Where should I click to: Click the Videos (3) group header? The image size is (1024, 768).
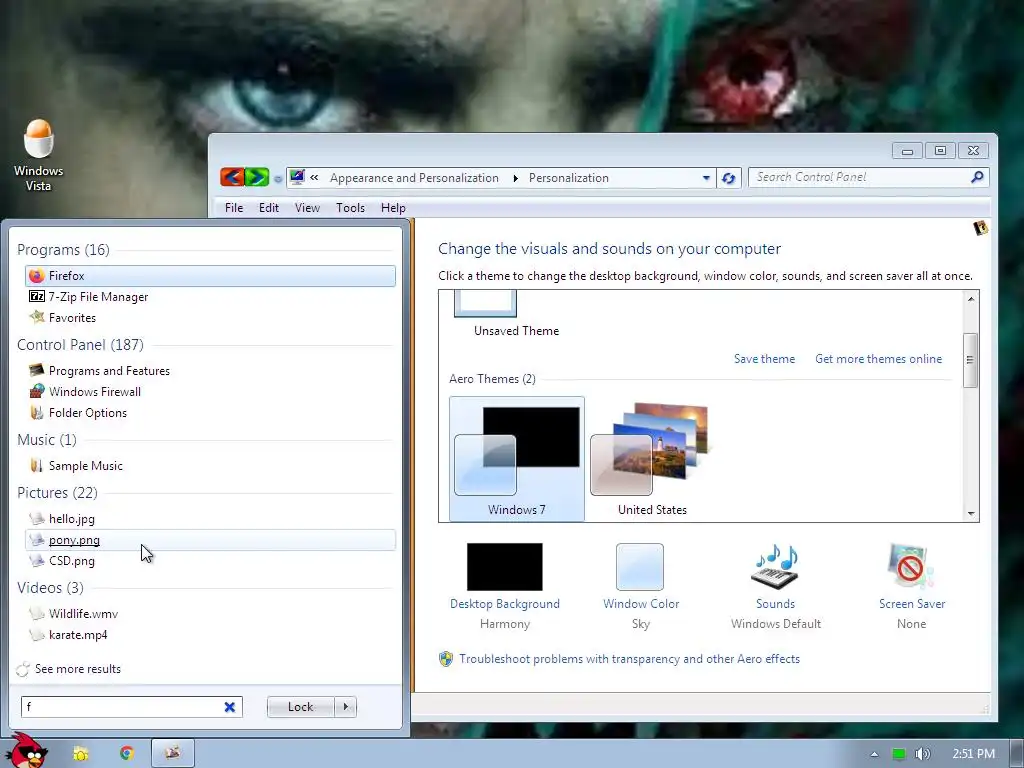(x=50, y=588)
